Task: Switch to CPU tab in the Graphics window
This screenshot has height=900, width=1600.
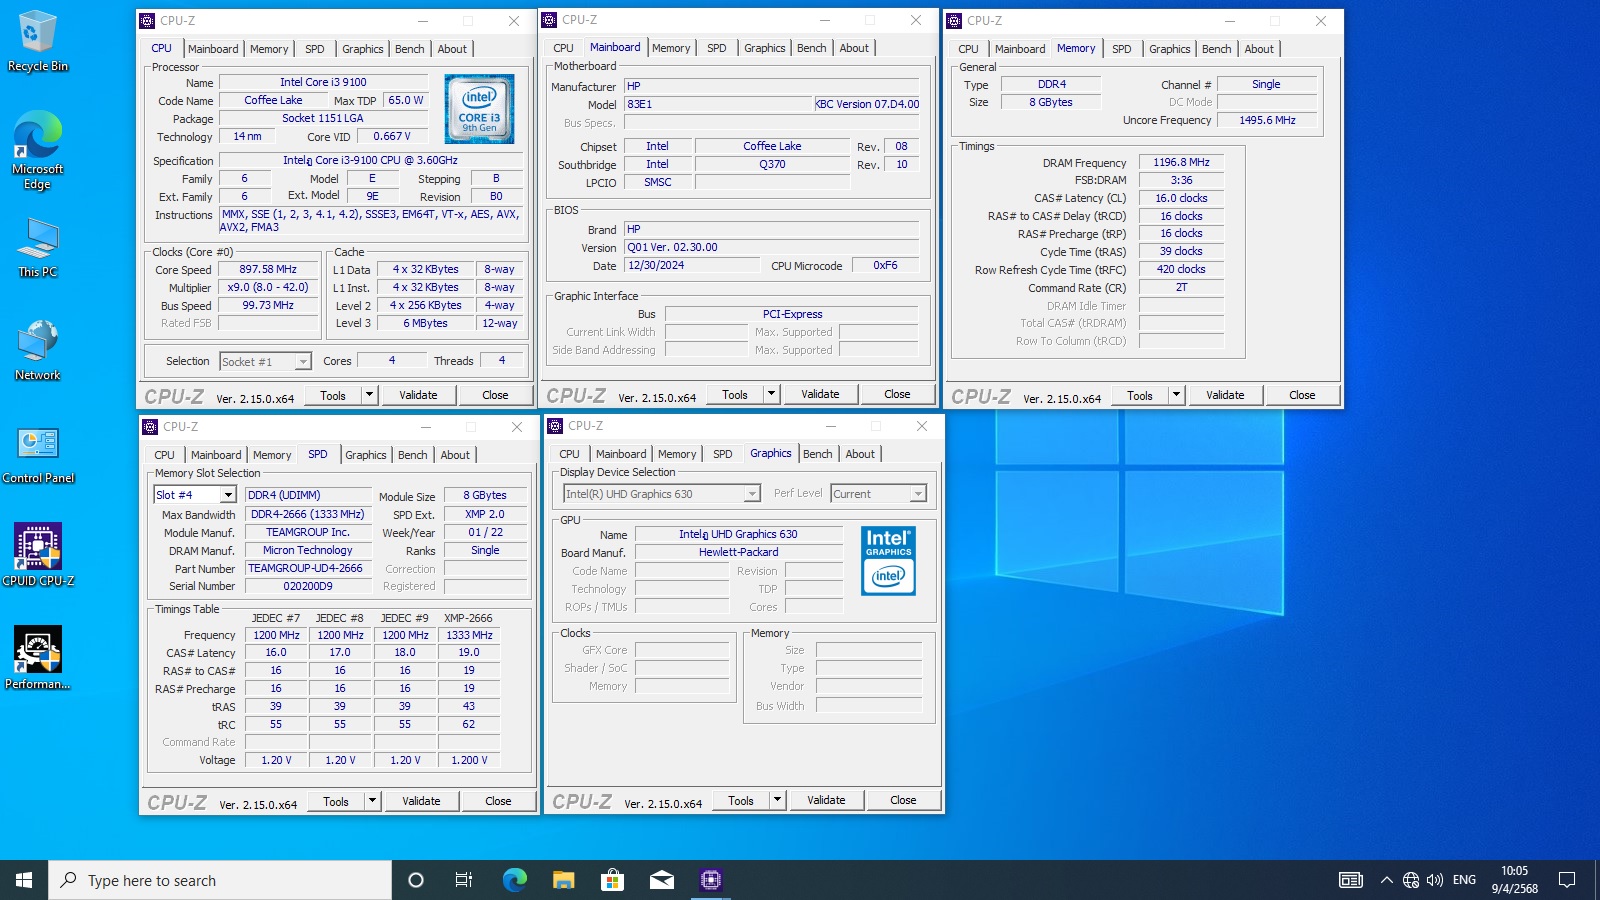Action: click(x=569, y=454)
